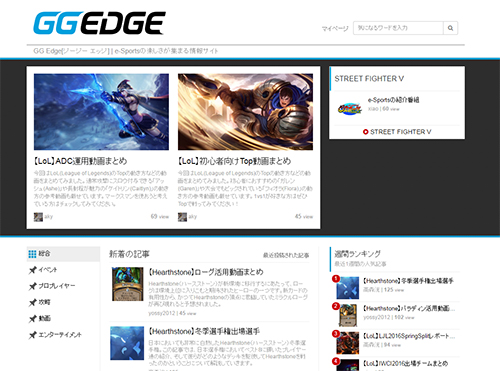Open rank 3 LJL2016SpringSplit thumbnail
Screen dimensions: 500x371
348,343
